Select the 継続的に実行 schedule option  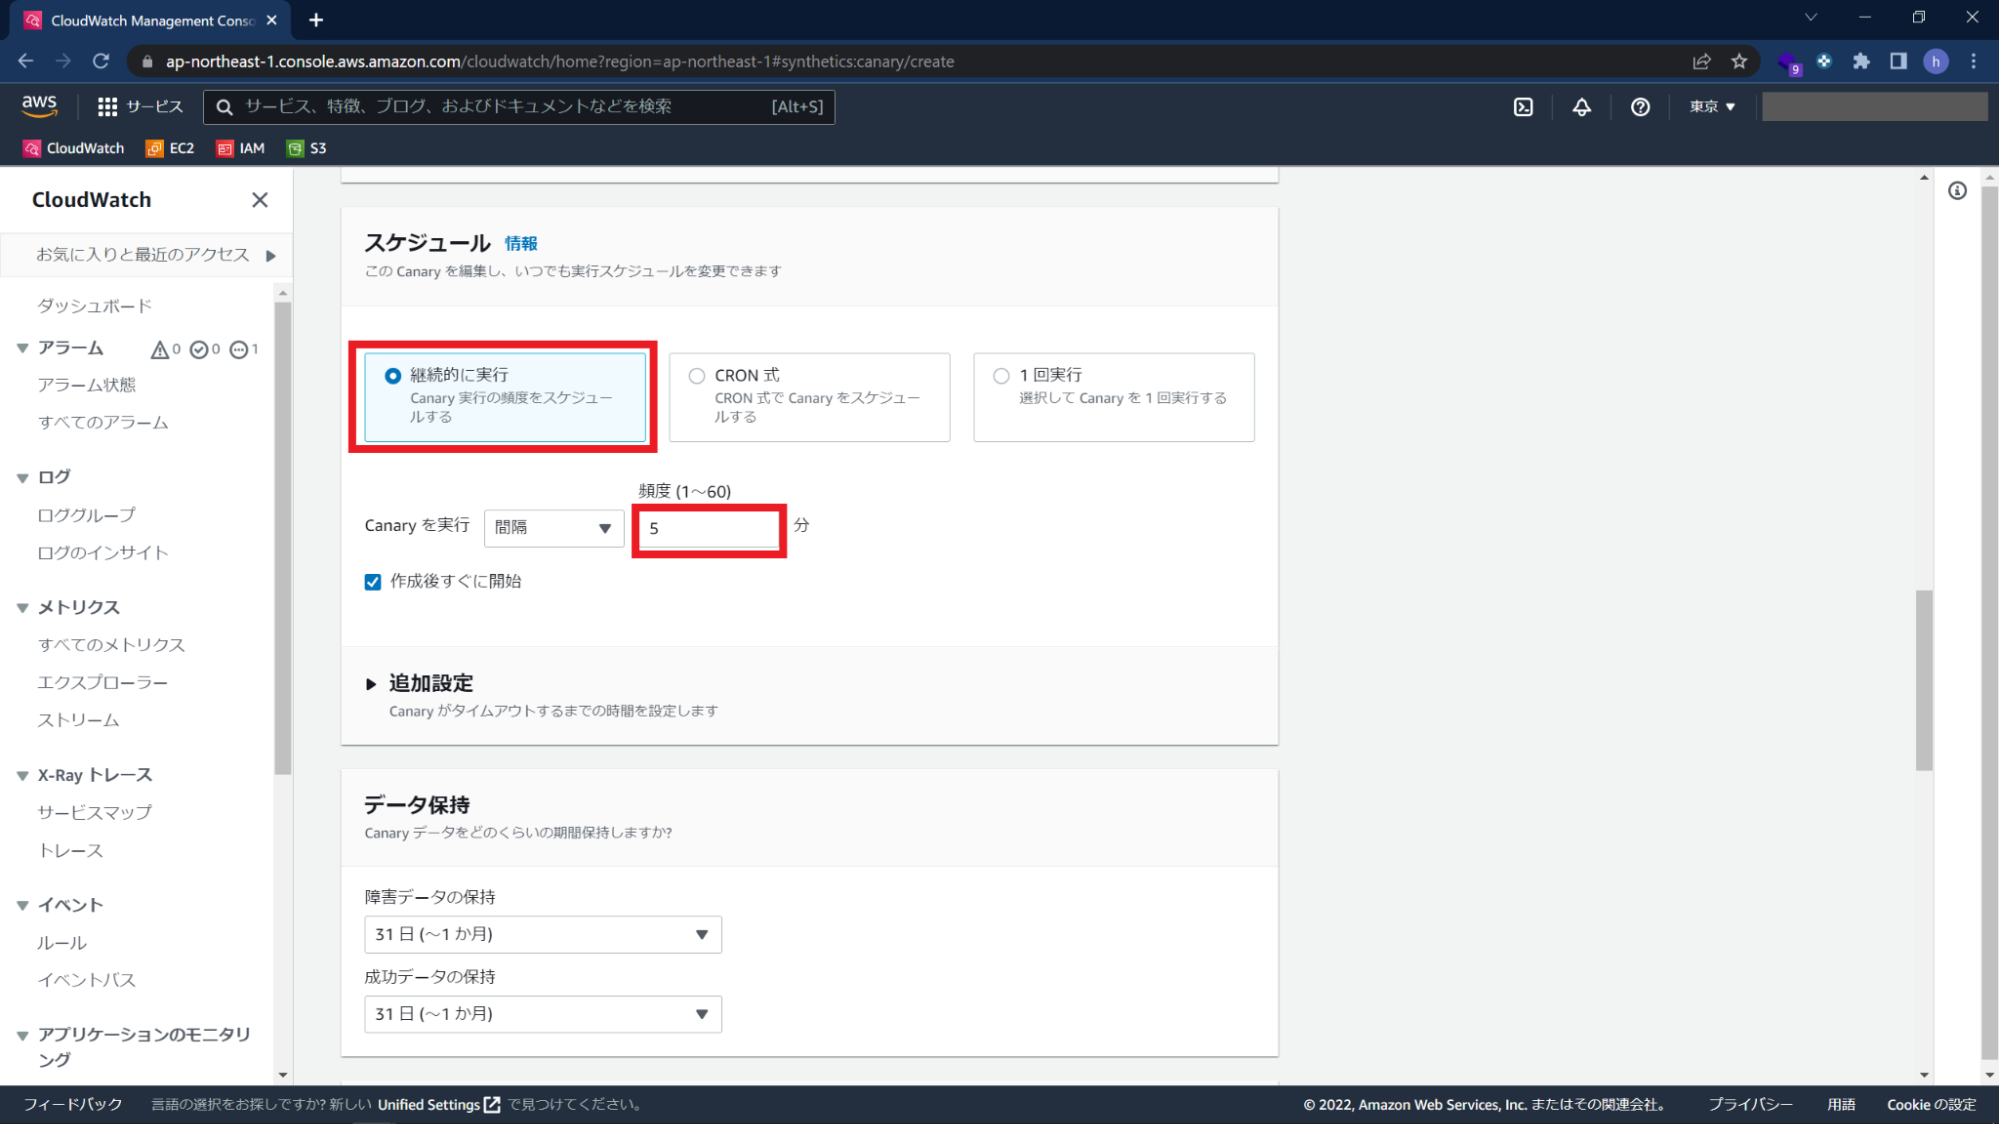[x=505, y=397]
